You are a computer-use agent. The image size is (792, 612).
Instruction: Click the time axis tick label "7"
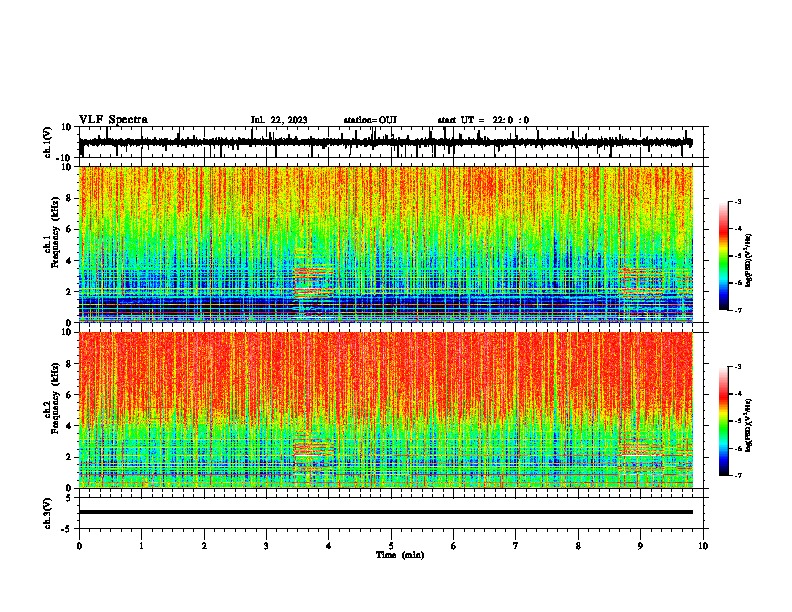tap(516, 546)
